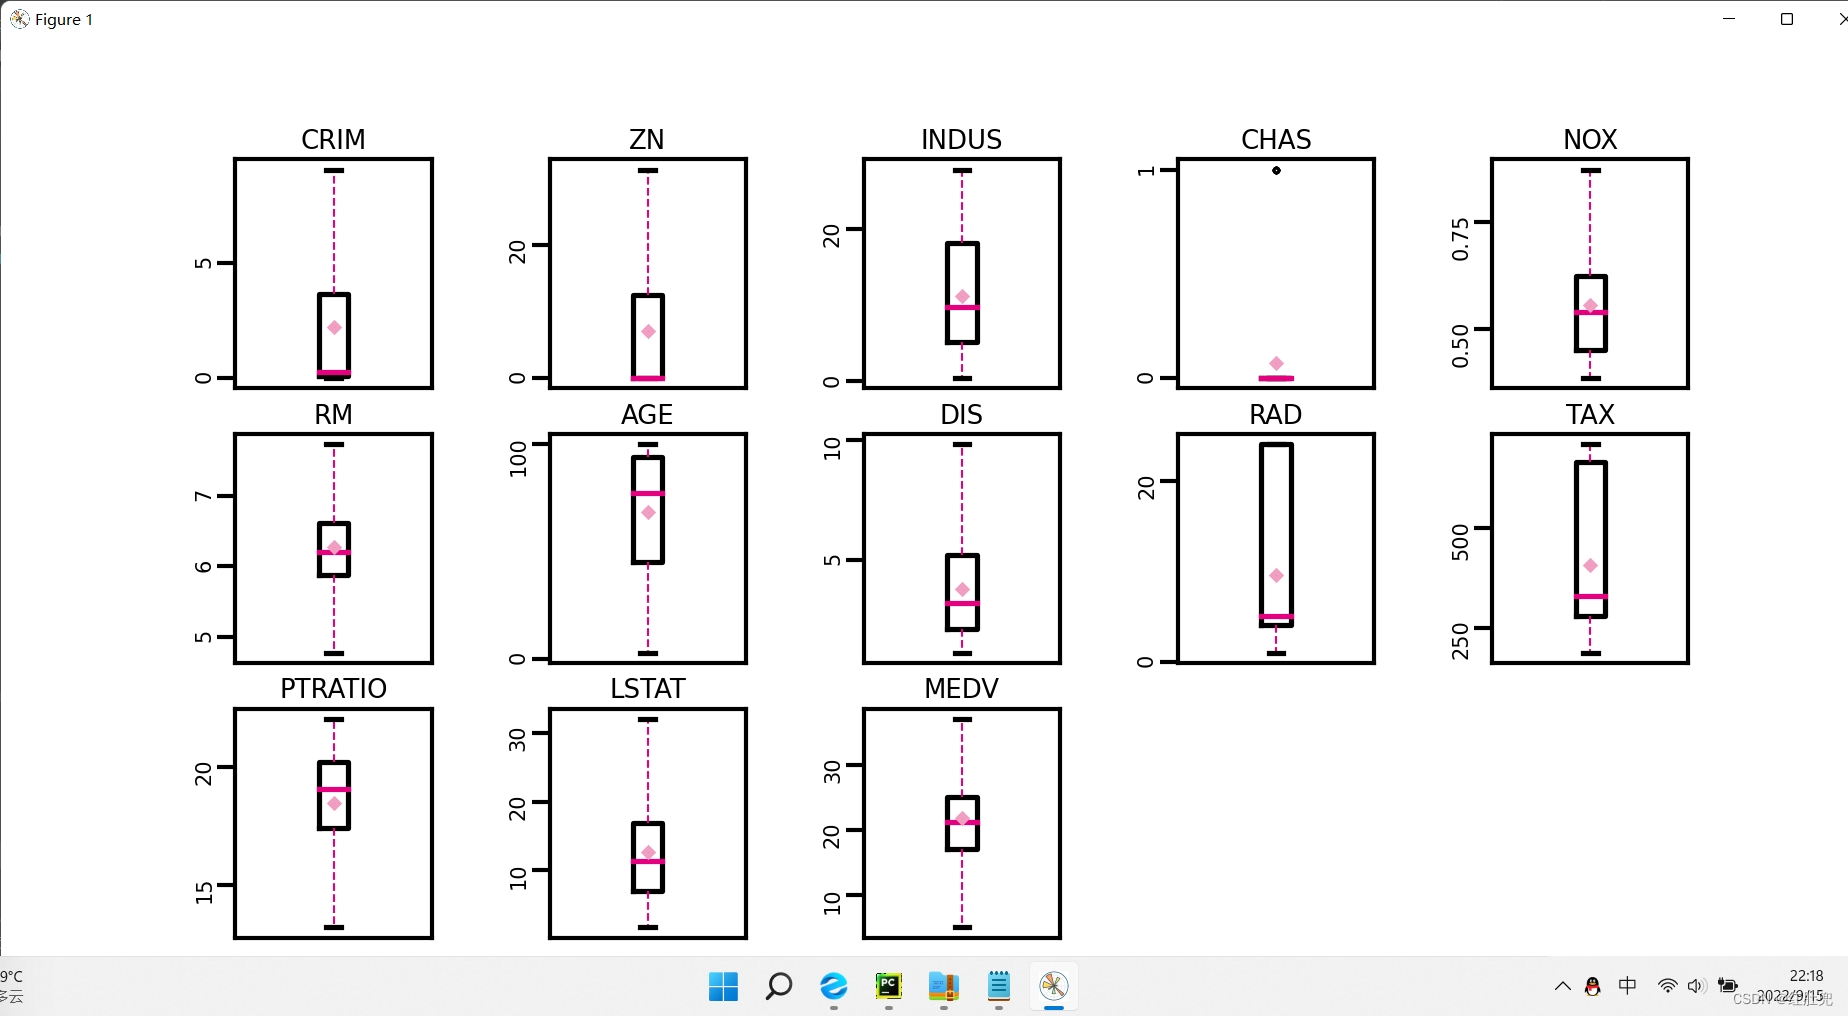Click the top whisker cap in INDUS plot
1848x1016 pixels.
pos(962,170)
